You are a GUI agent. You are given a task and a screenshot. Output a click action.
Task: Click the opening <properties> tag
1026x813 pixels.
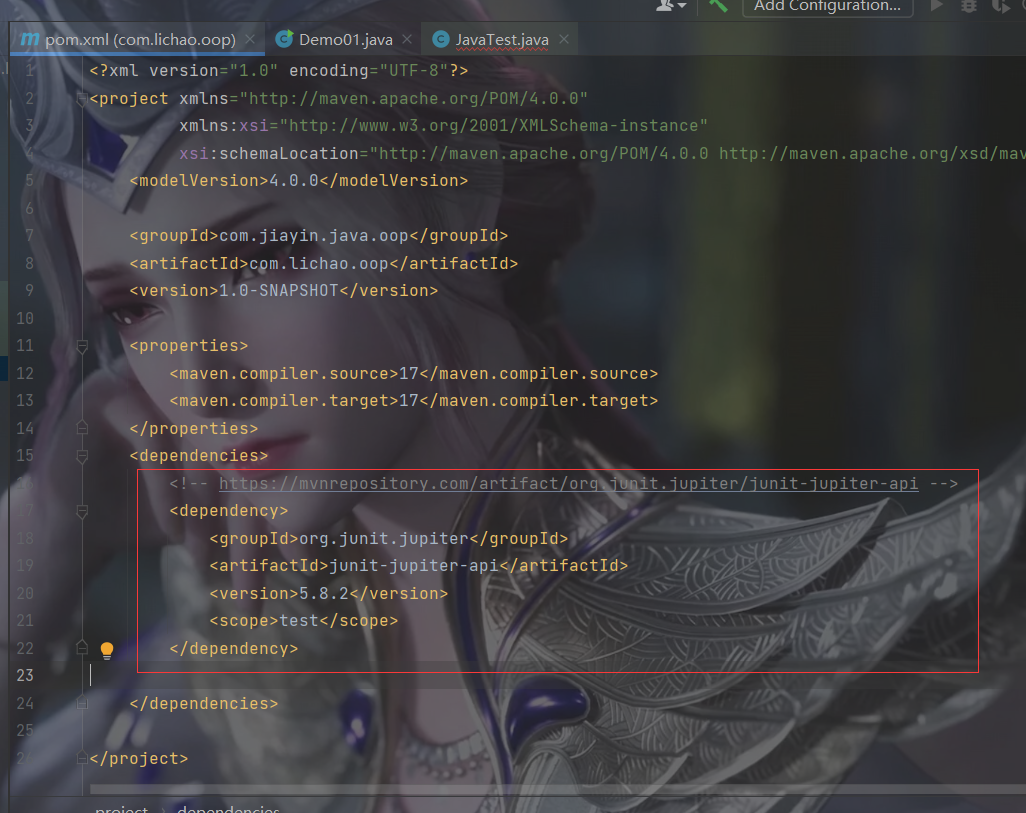(x=189, y=346)
